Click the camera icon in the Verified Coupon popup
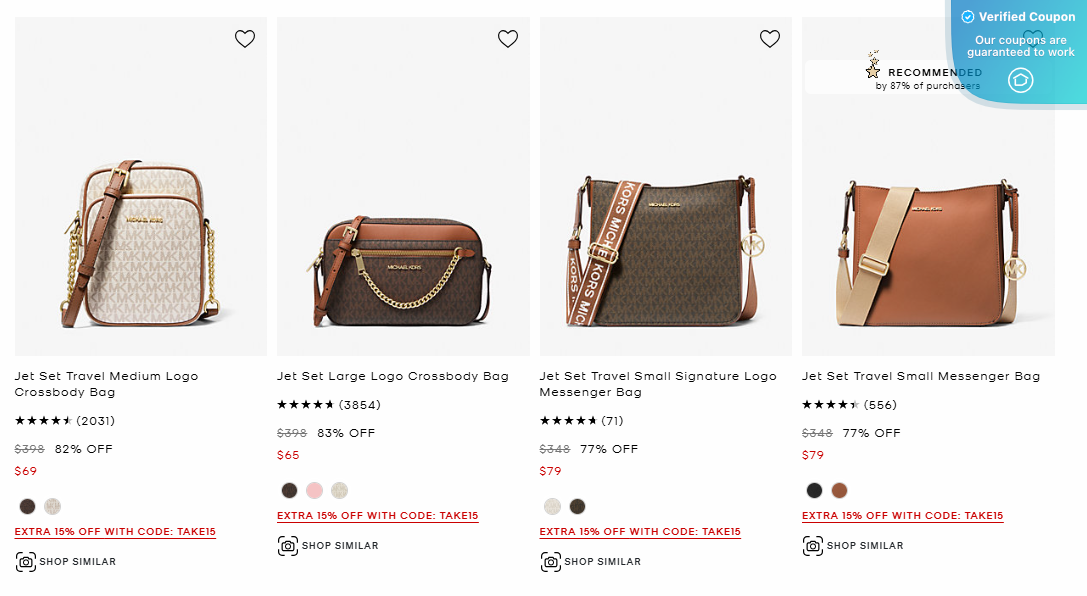 point(1020,80)
